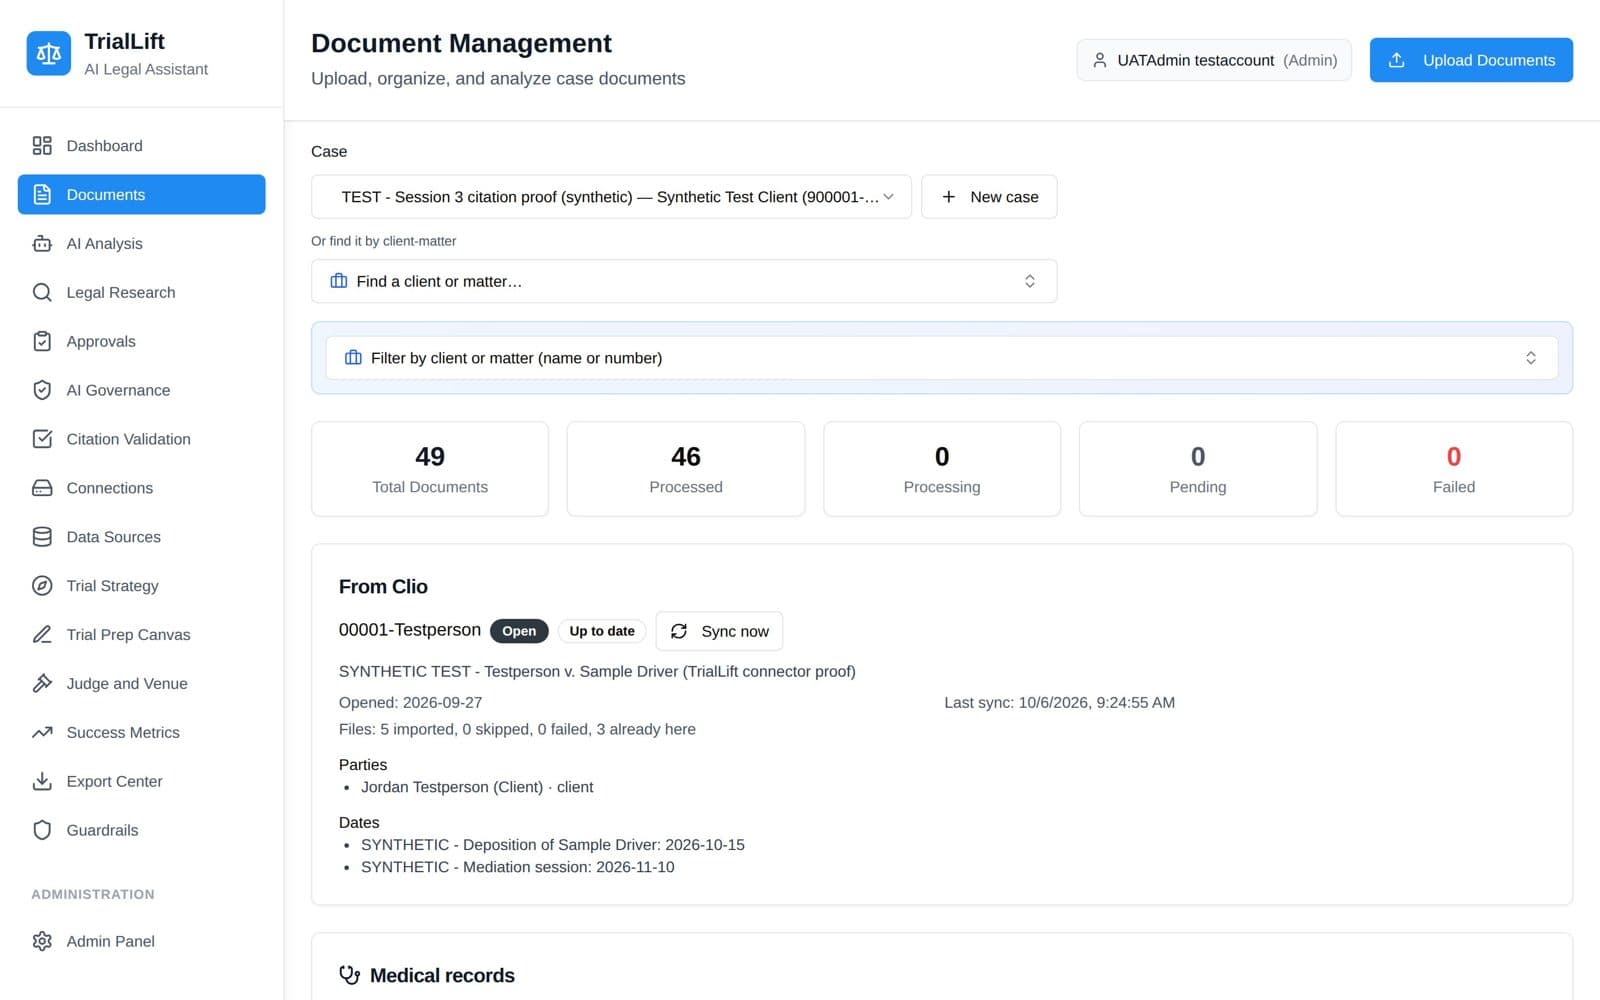Click the Sync now button
Screen dimensions: 1600x1000
click(719, 631)
